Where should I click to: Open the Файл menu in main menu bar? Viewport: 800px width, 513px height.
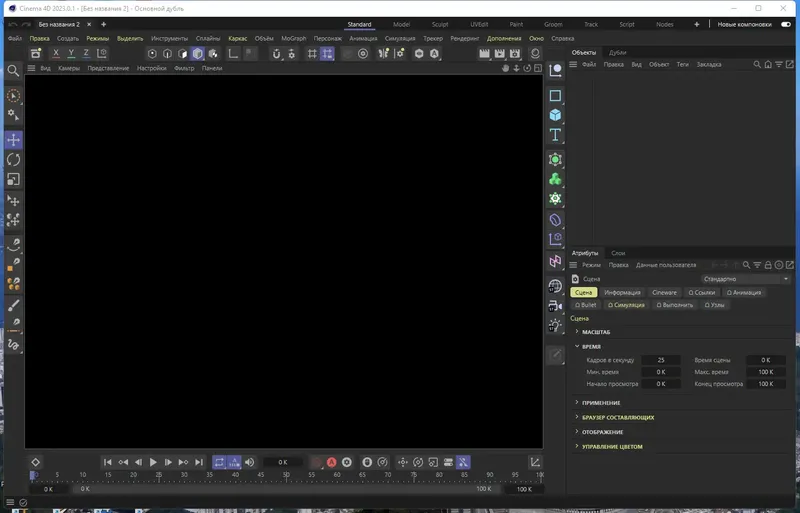(x=15, y=38)
